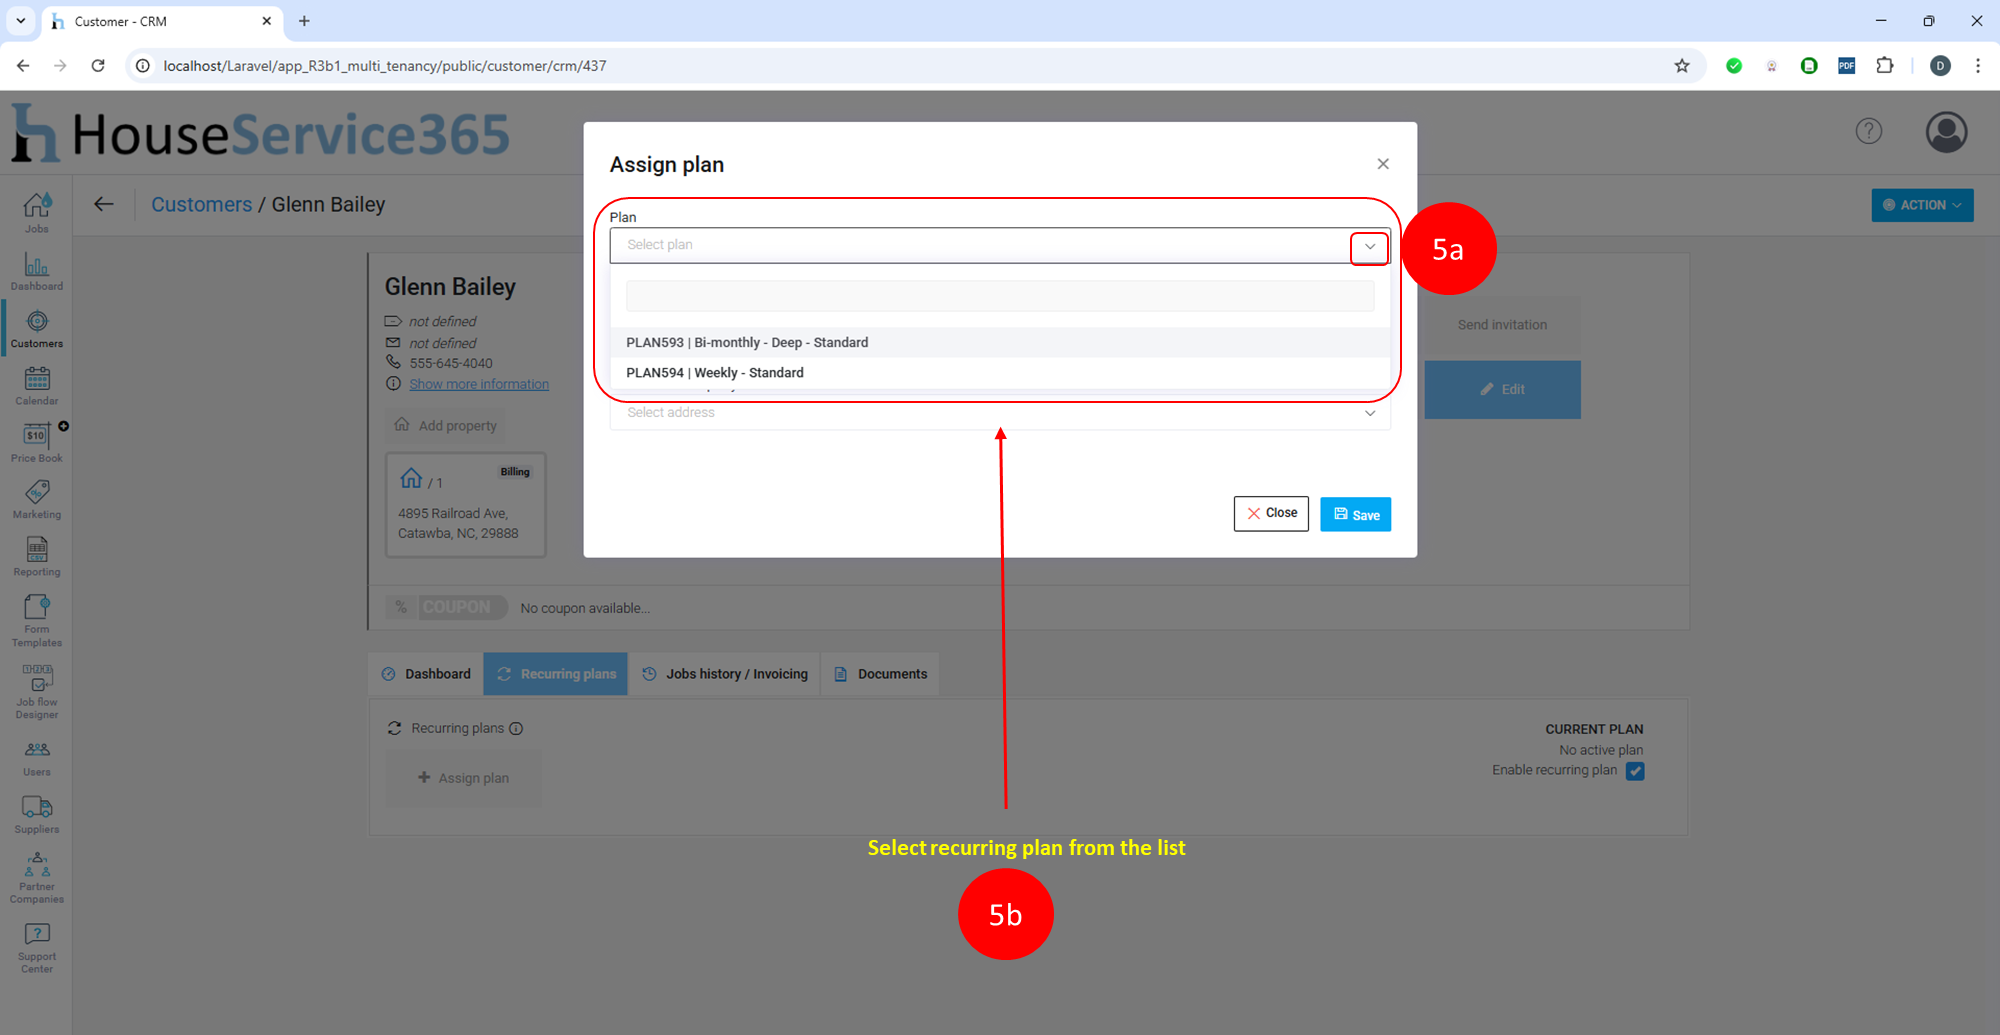2000x1035 pixels.
Task: Open Suppliers truck icon in sidebar
Action: tap(37, 813)
